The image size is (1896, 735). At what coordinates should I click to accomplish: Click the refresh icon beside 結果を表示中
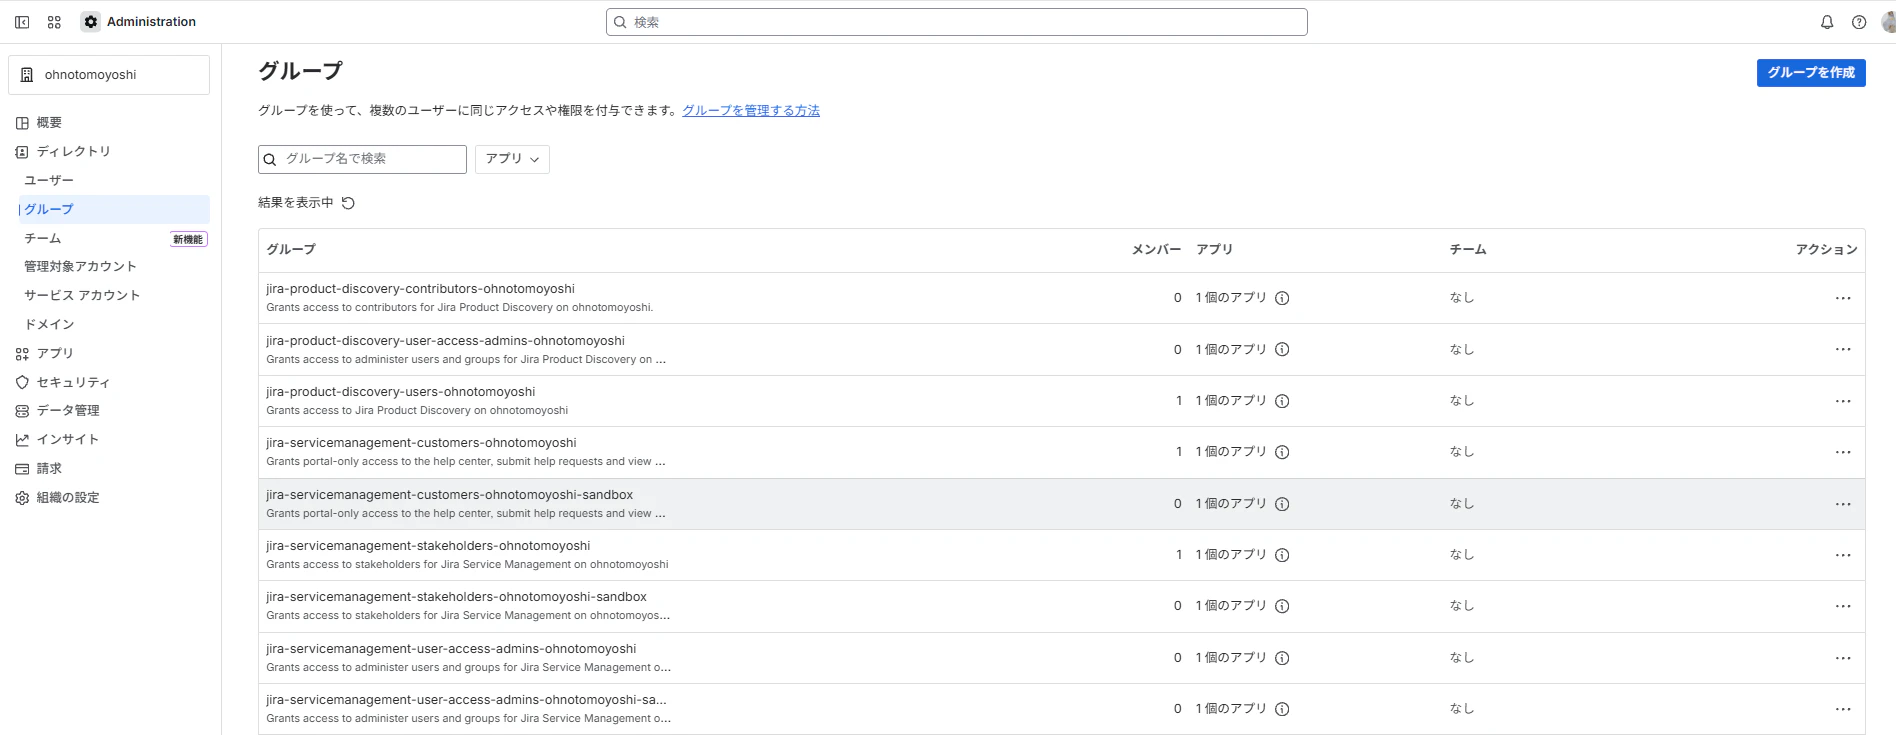pyautogui.click(x=348, y=203)
